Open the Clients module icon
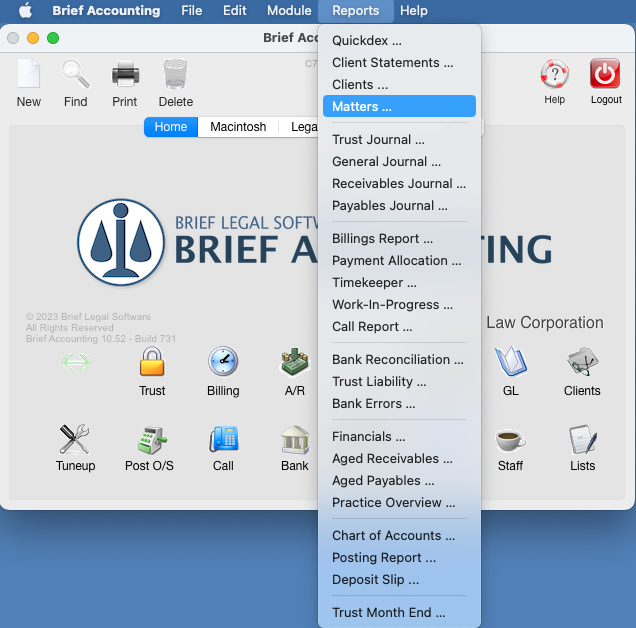636x628 pixels. 582,361
